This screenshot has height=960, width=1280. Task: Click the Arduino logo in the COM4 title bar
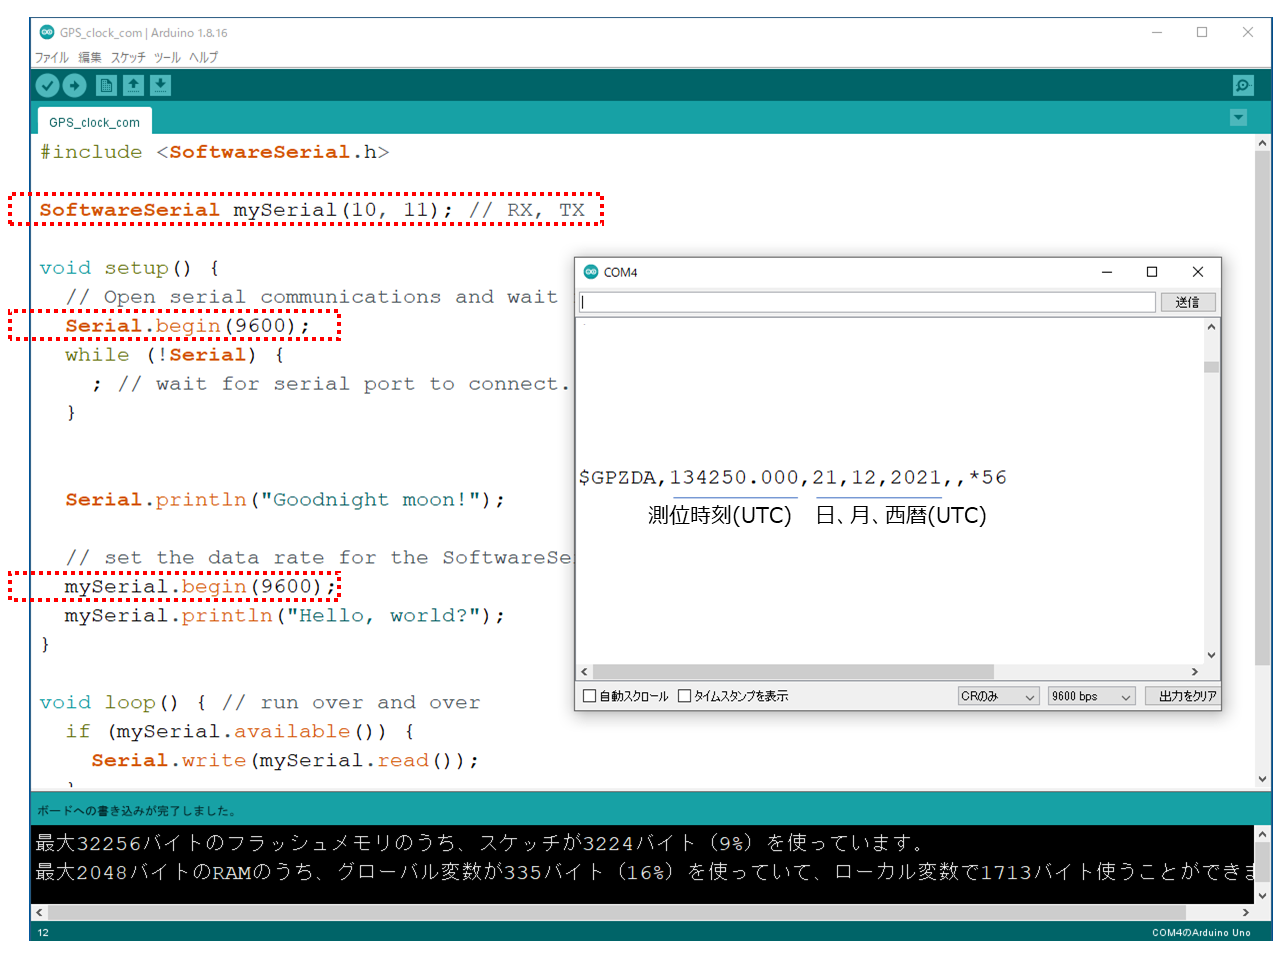click(x=589, y=271)
